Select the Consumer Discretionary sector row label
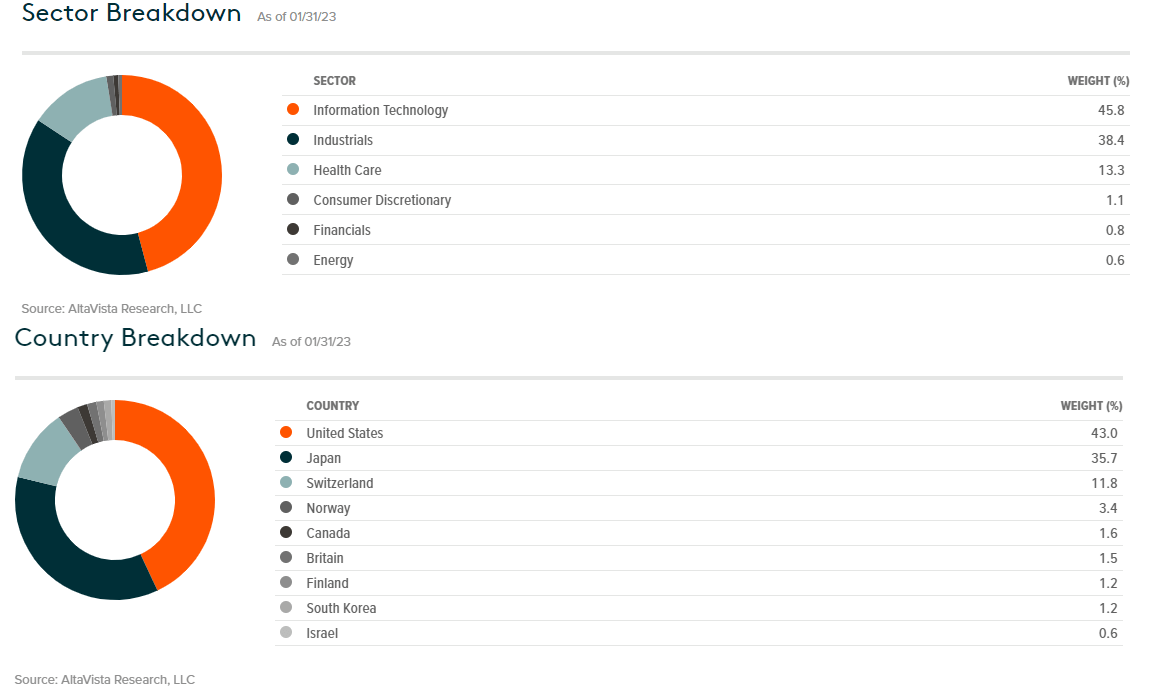 pos(382,200)
